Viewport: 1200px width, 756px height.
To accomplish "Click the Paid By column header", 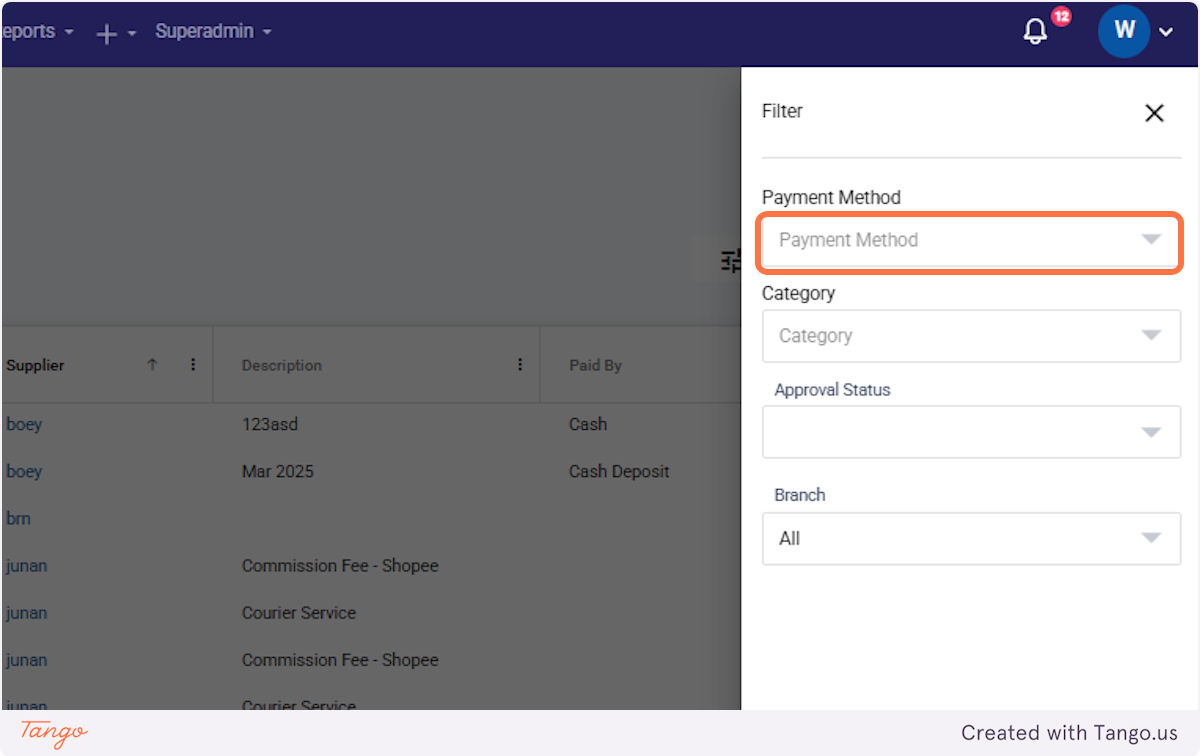I will (x=596, y=365).
